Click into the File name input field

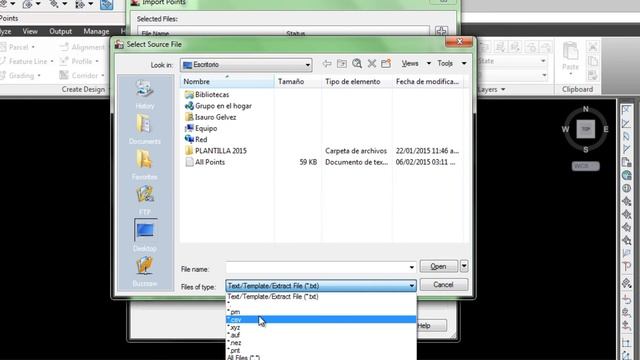pyautogui.click(x=317, y=267)
